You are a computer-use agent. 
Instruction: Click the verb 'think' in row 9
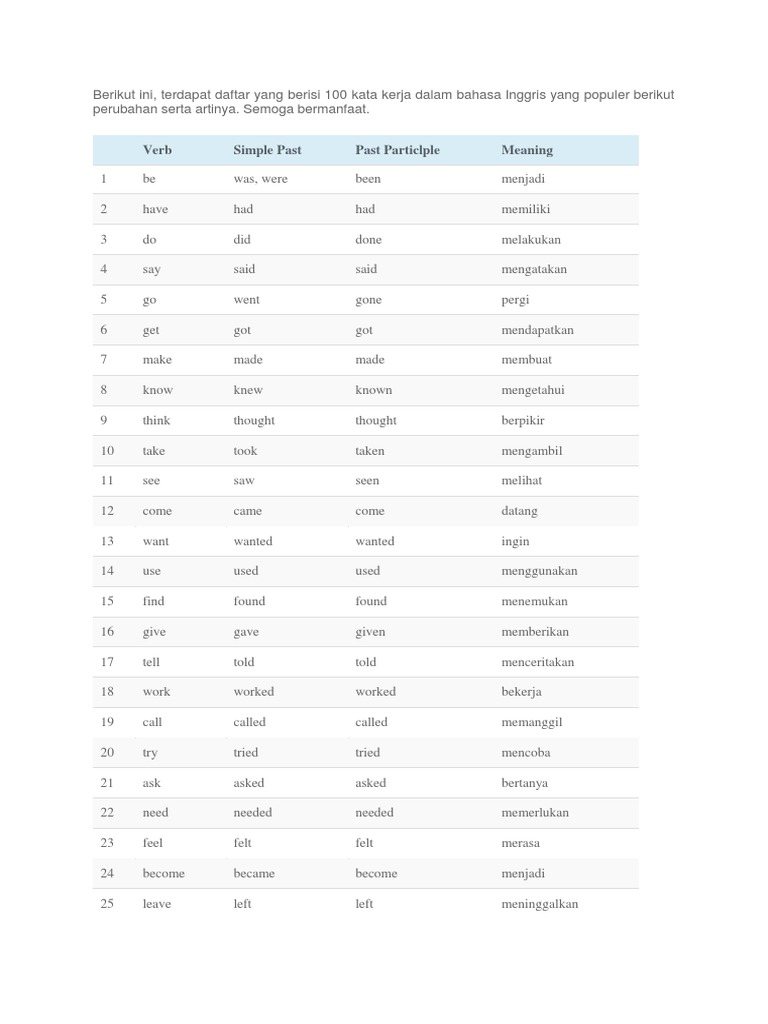[156, 420]
